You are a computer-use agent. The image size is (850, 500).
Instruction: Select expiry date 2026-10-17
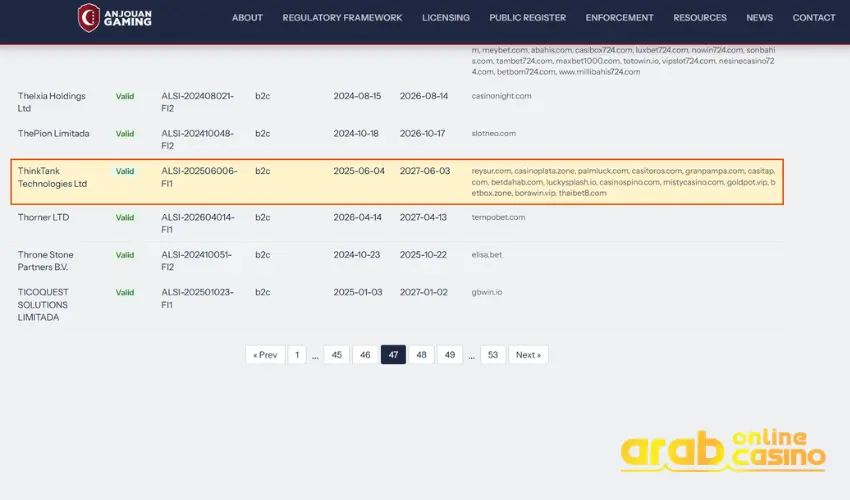(422, 133)
